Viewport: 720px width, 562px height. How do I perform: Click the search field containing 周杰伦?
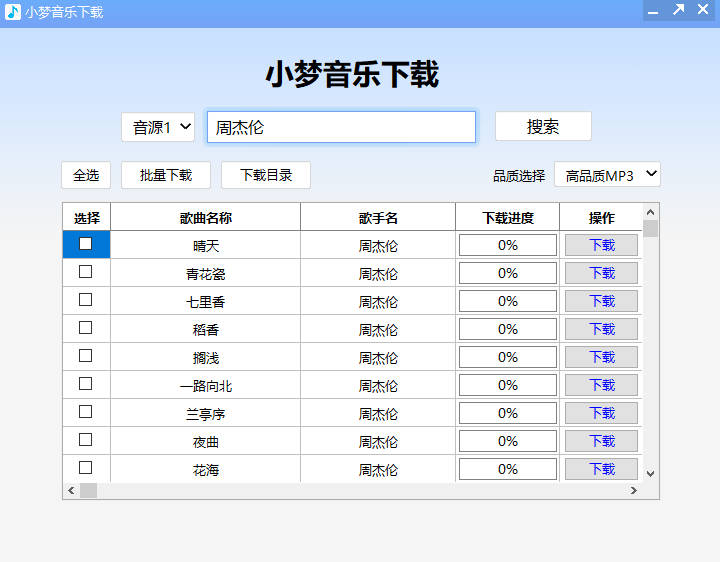(x=341, y=127)
